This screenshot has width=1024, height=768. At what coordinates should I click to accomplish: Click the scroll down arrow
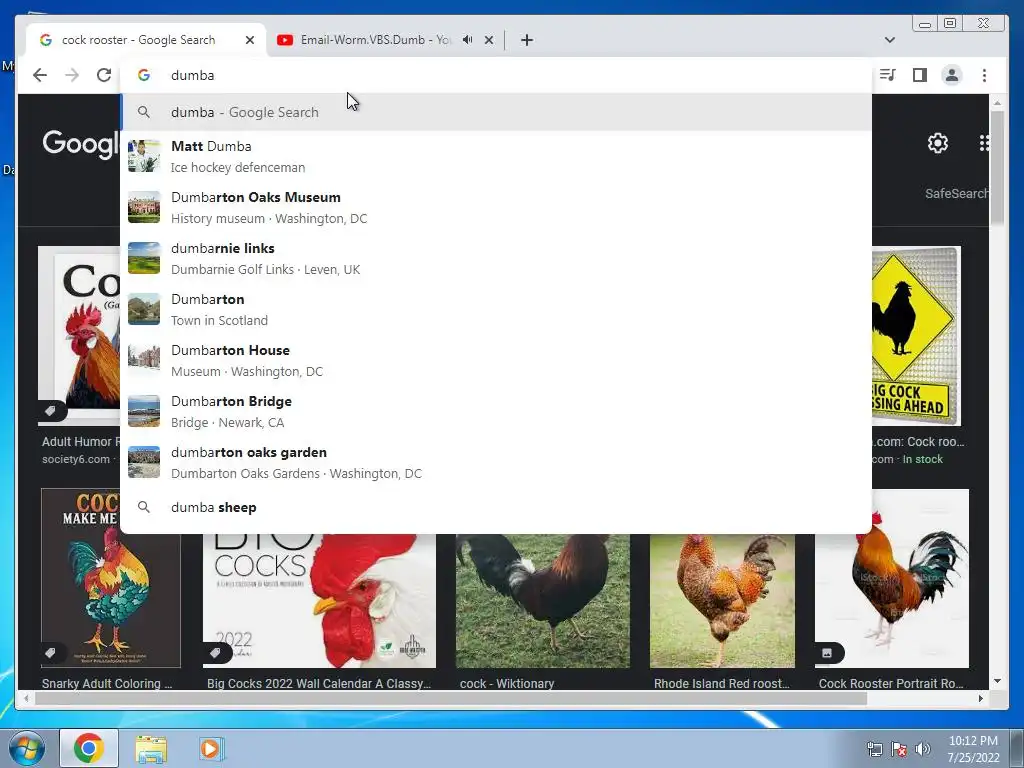coord(997,681)
